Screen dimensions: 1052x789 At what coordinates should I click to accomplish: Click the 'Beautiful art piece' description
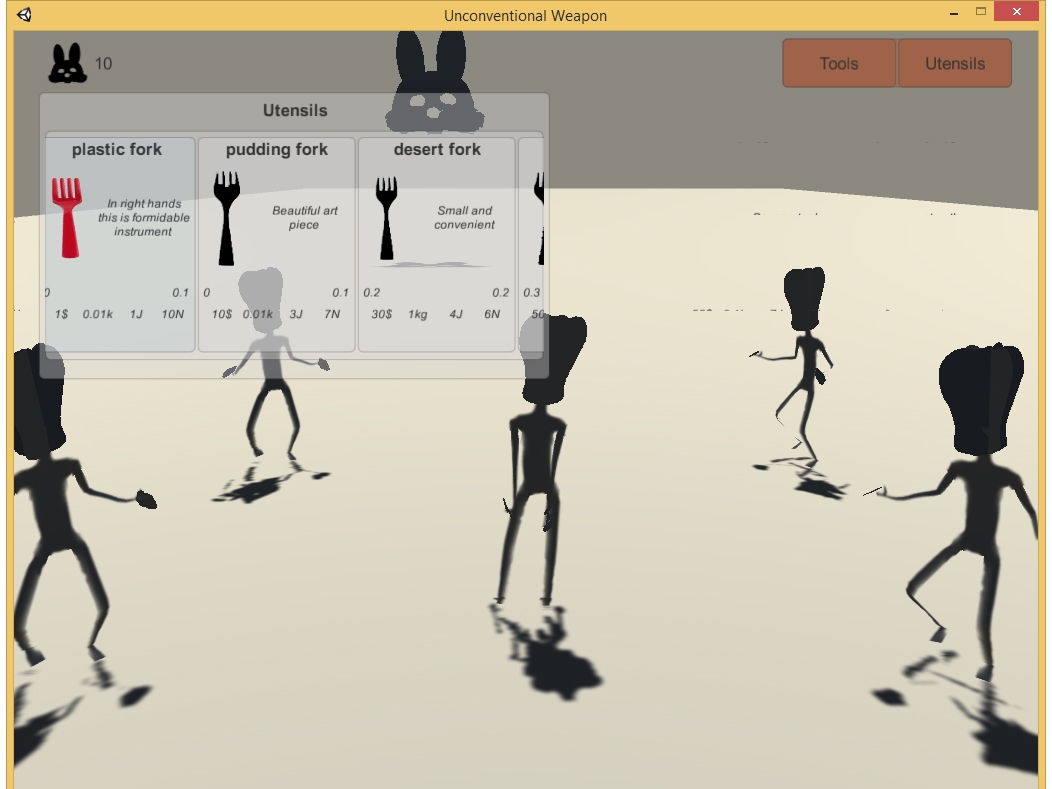pyautogui.click(x=304, y=217)
